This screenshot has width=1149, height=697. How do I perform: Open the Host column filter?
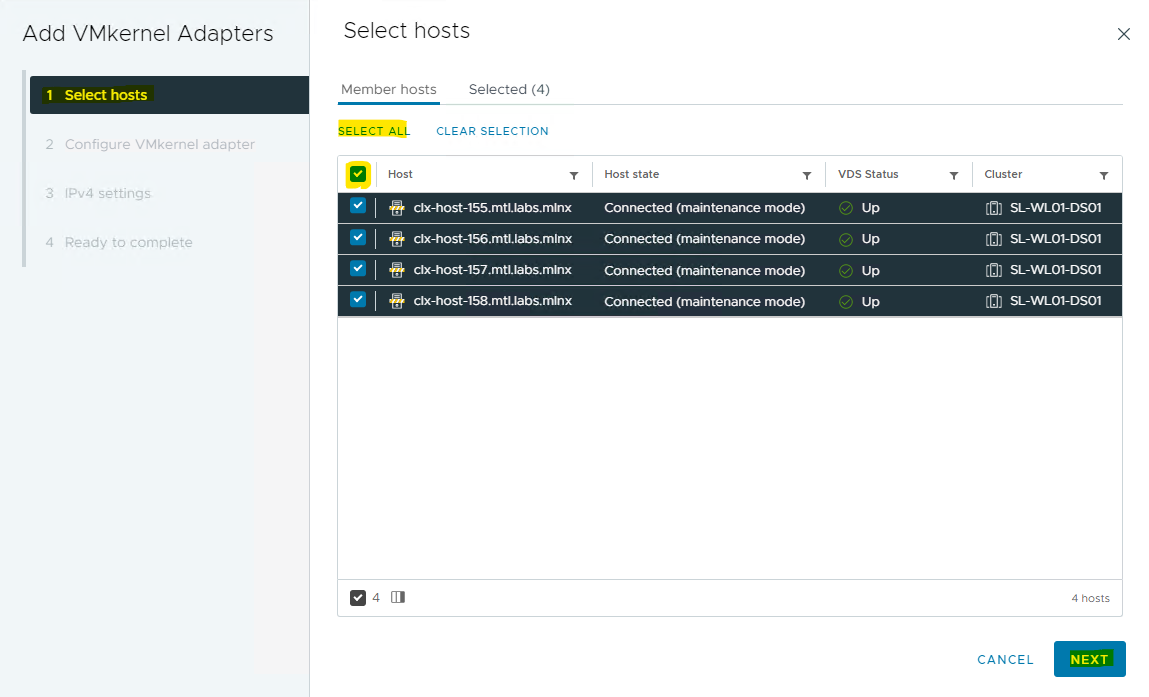(574, 175)
